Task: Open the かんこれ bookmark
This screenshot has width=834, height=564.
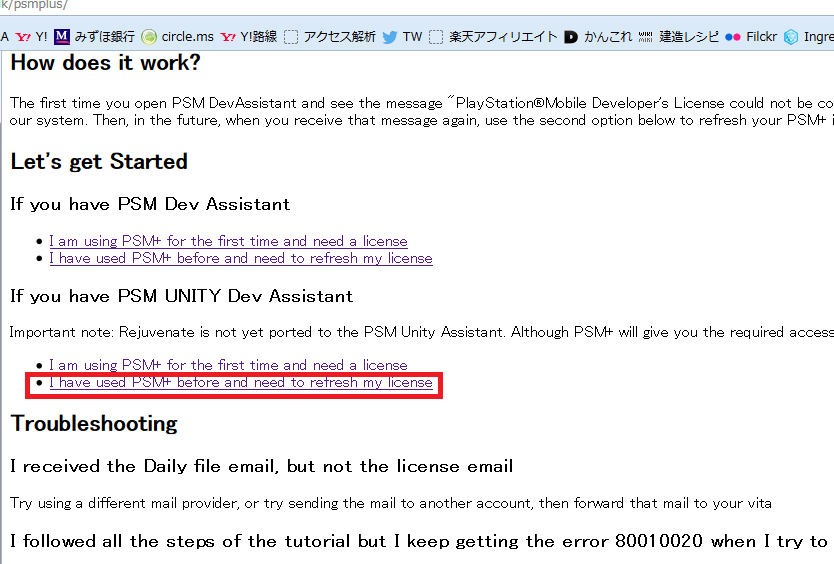Action: 598,37
